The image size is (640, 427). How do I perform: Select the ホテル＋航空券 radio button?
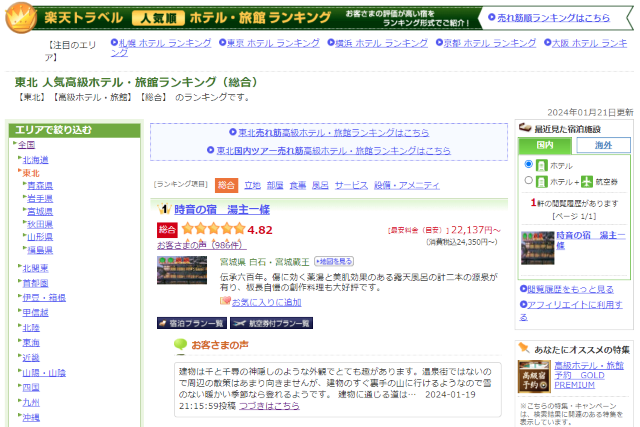click(x=528, y=181)
